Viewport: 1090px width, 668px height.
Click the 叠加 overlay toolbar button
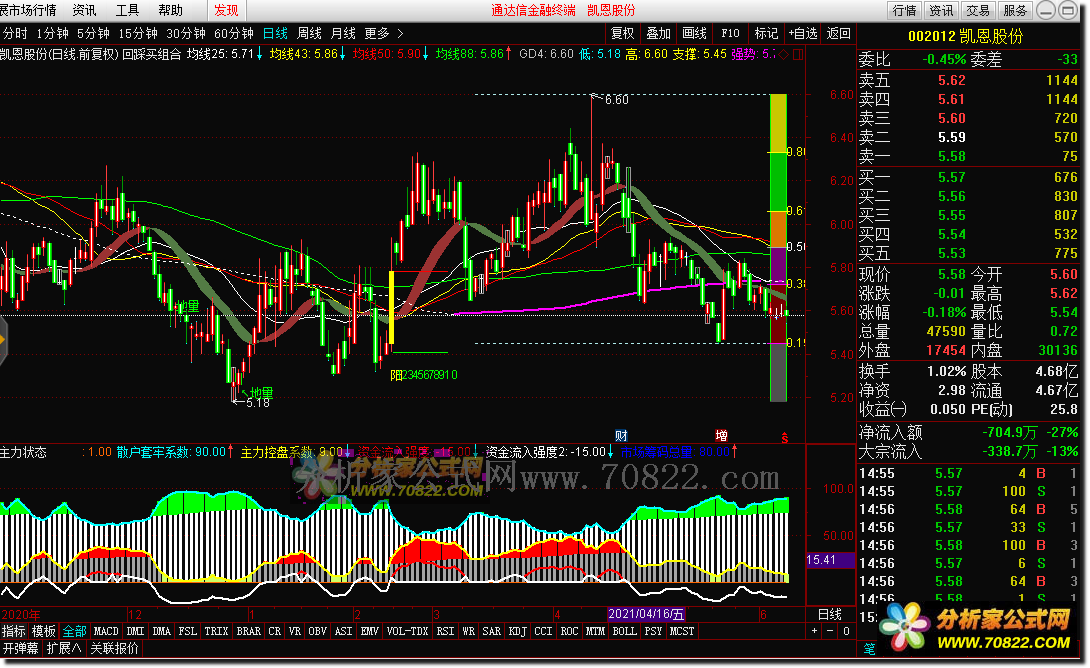658,33
